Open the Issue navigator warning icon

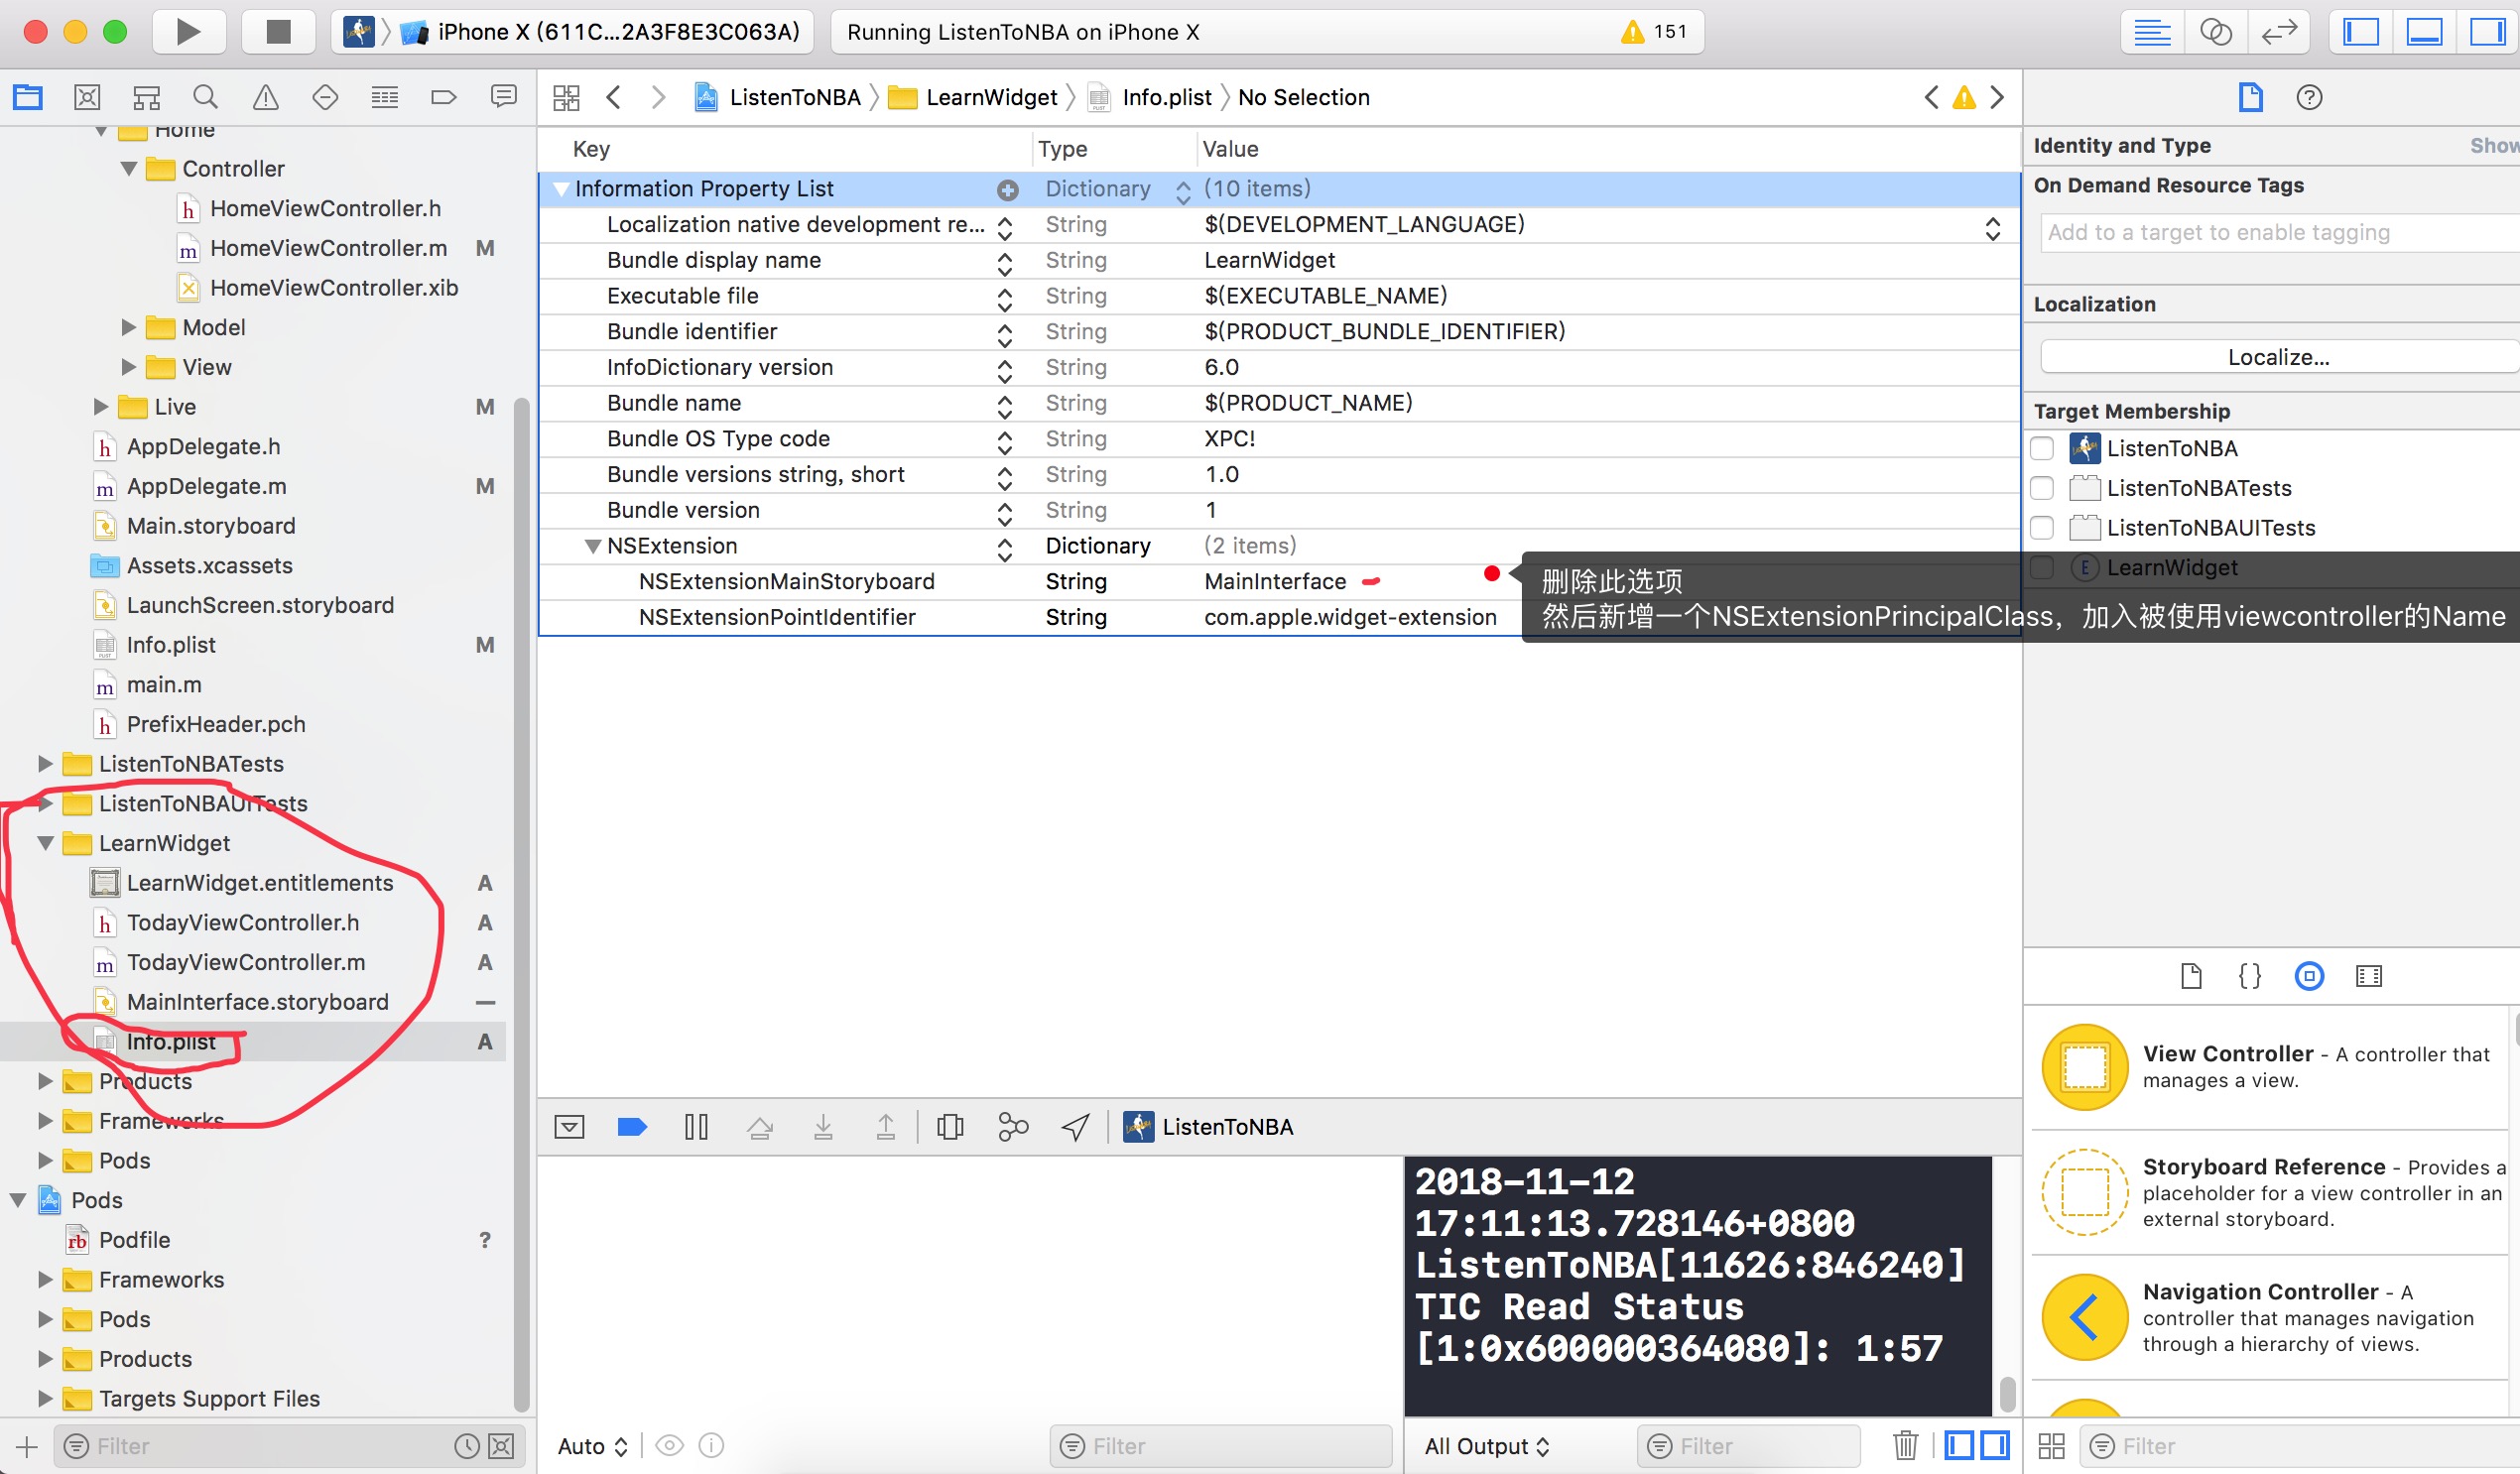(x=265, y=97)
